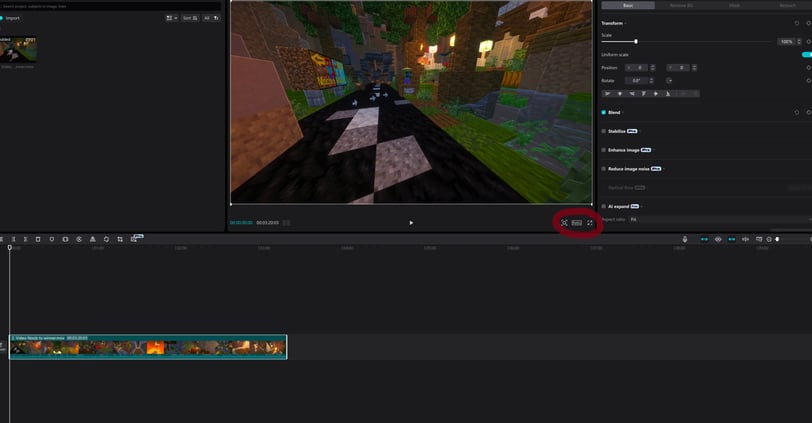Click the Pro tool icon after Crop
Screen dimensions: 812x423
[x=136, y=238]
